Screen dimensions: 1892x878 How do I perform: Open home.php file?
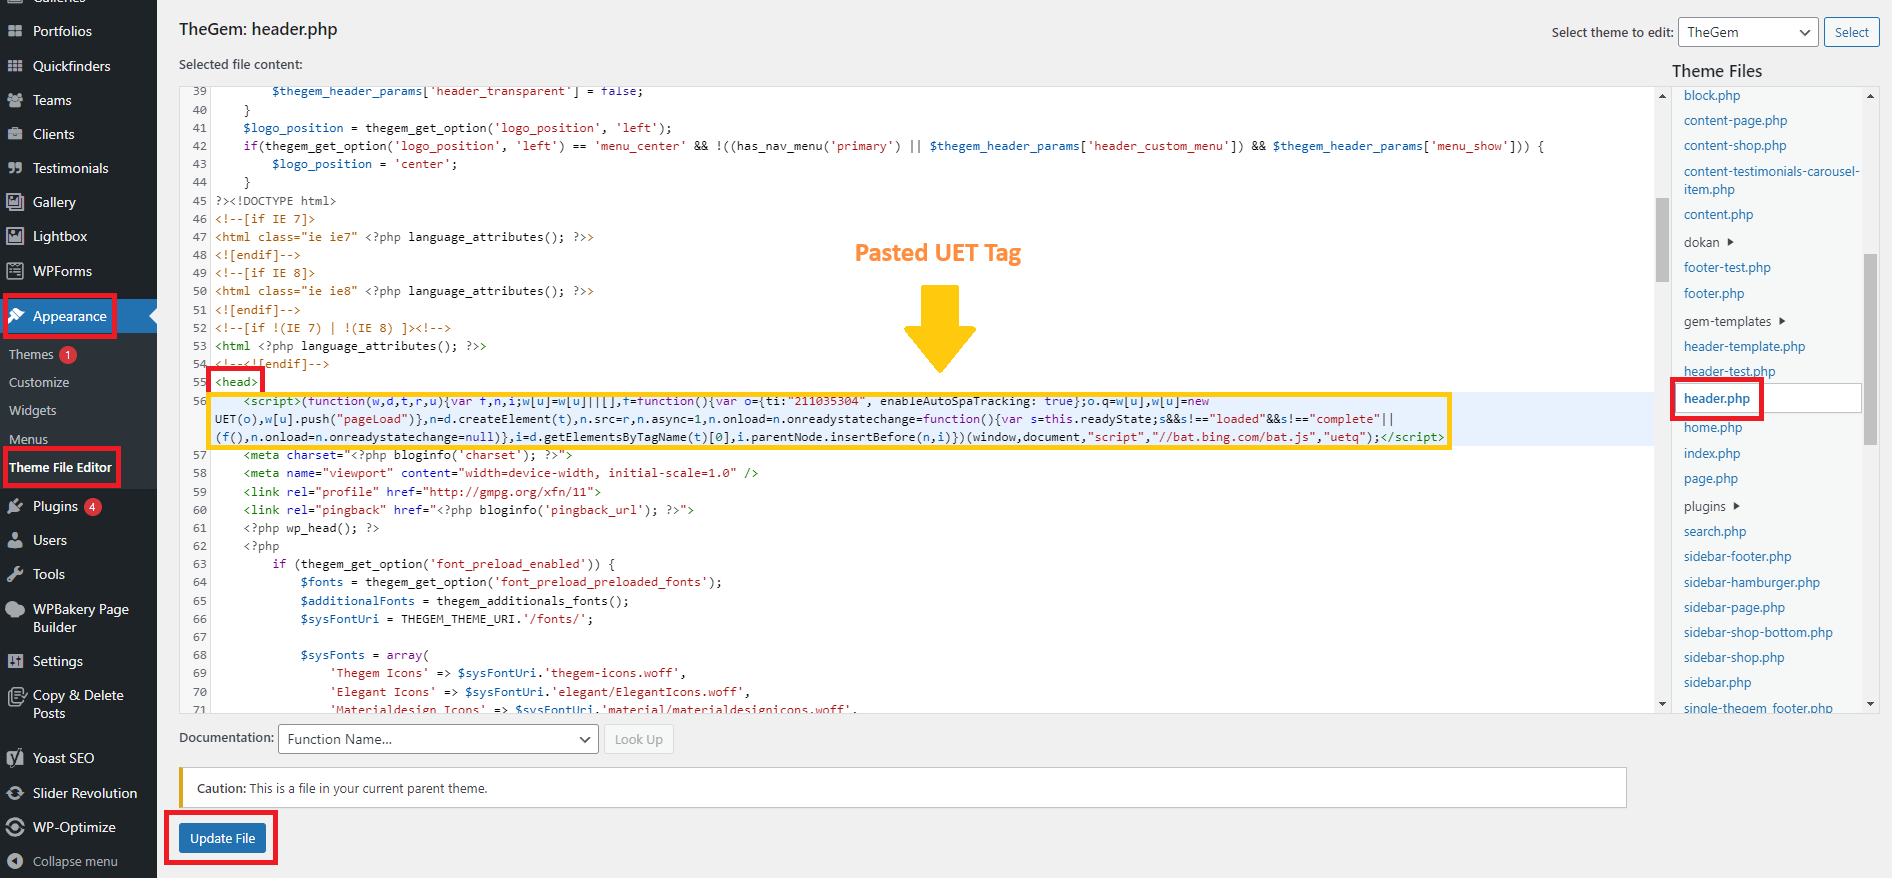[1712, 428]
